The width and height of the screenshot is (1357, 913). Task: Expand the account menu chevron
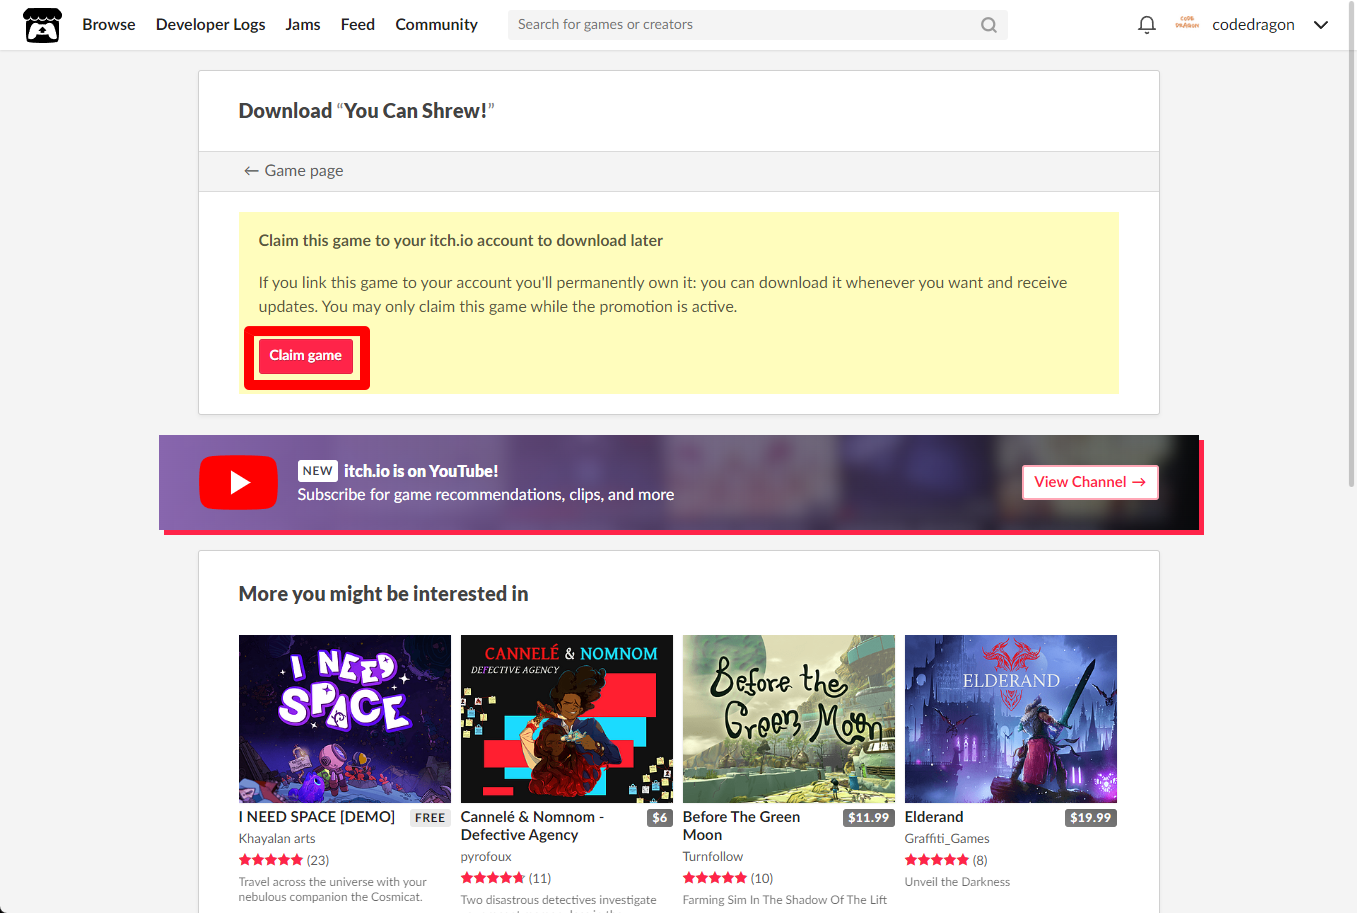(x=1321, y=25)
